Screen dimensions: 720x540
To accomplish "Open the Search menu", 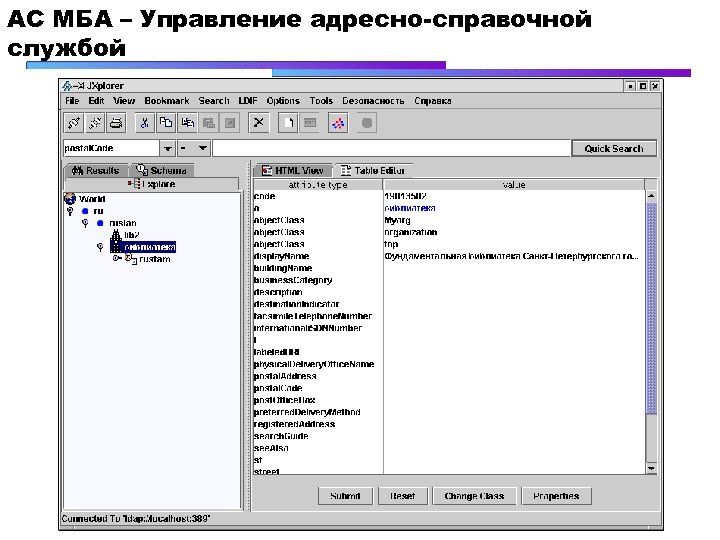I will coord(214,101).
